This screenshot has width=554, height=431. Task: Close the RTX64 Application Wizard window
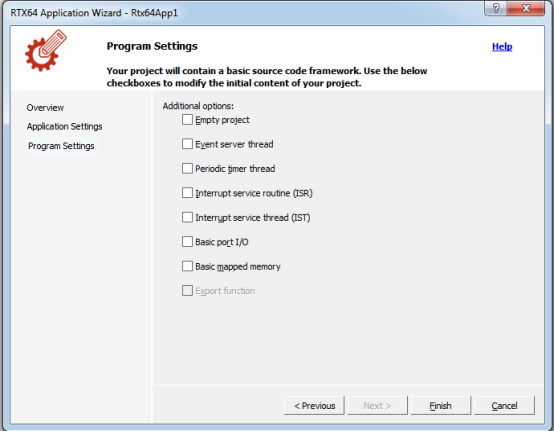[x=526, y=8]
